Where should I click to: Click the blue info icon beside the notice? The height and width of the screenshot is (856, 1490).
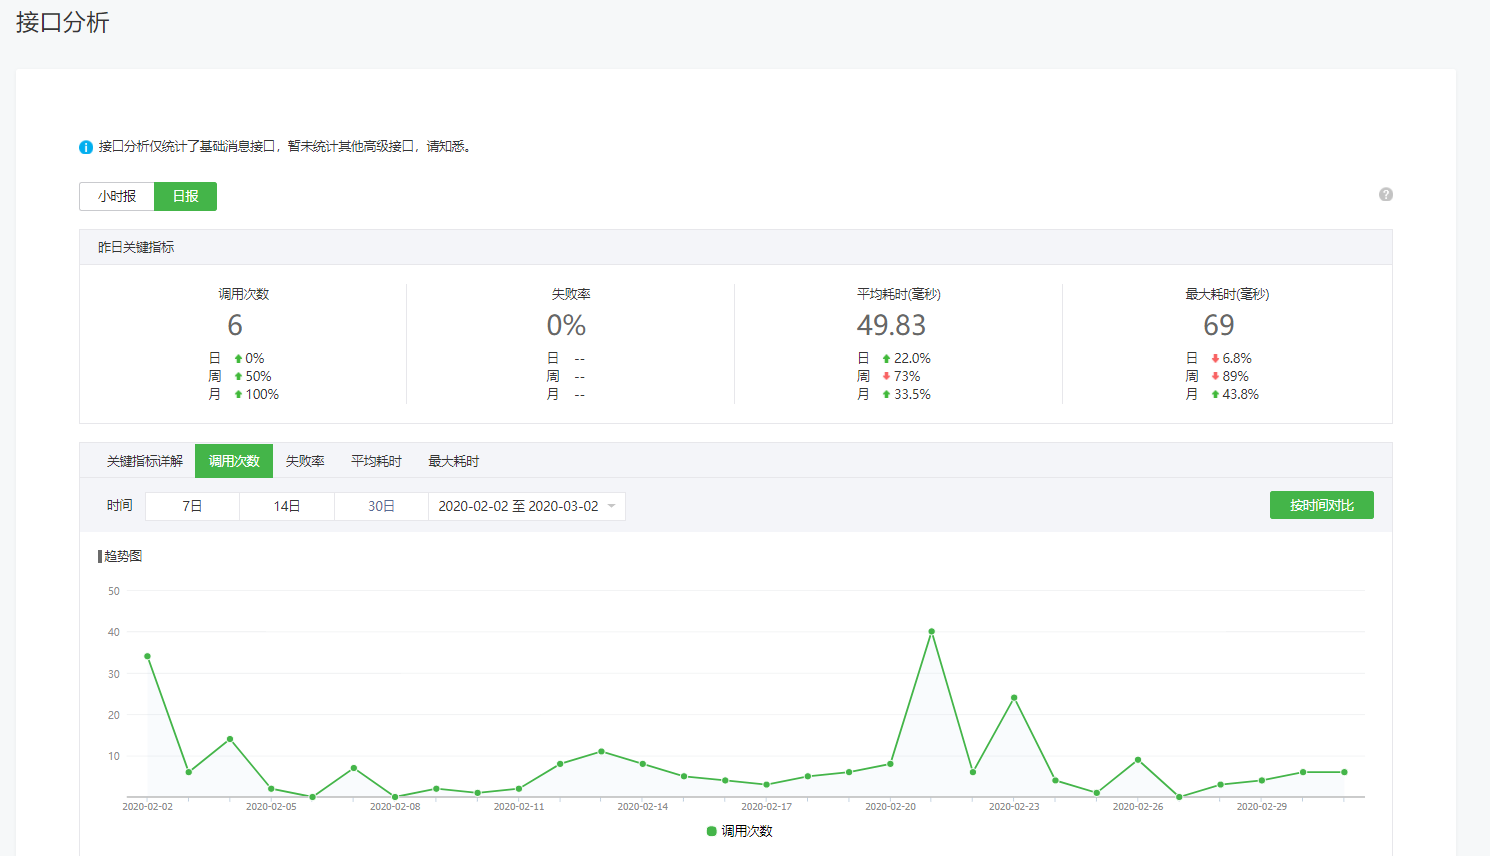coord(86,147)
